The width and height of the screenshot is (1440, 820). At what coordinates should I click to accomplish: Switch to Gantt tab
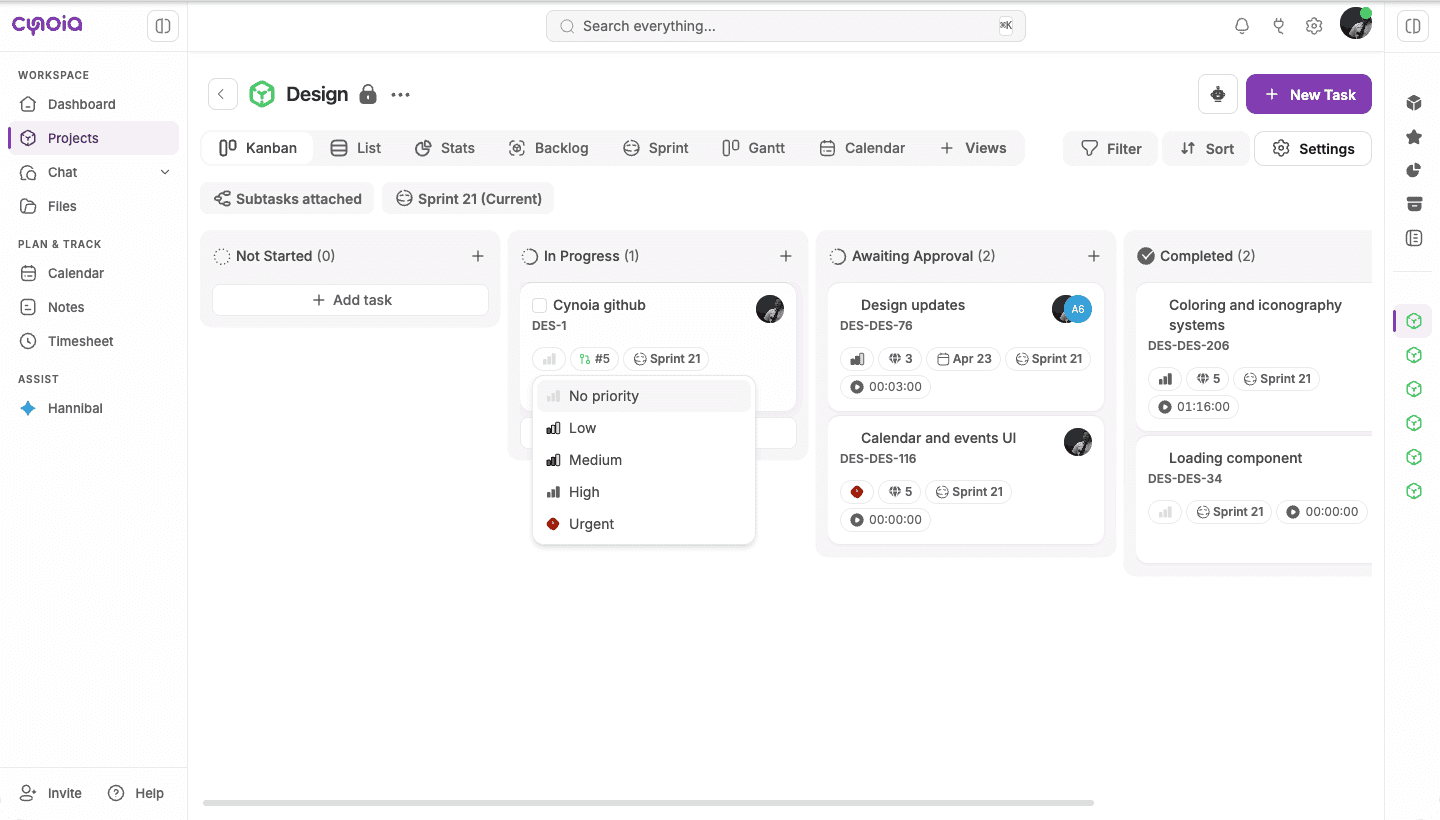[x=754, y=148]
